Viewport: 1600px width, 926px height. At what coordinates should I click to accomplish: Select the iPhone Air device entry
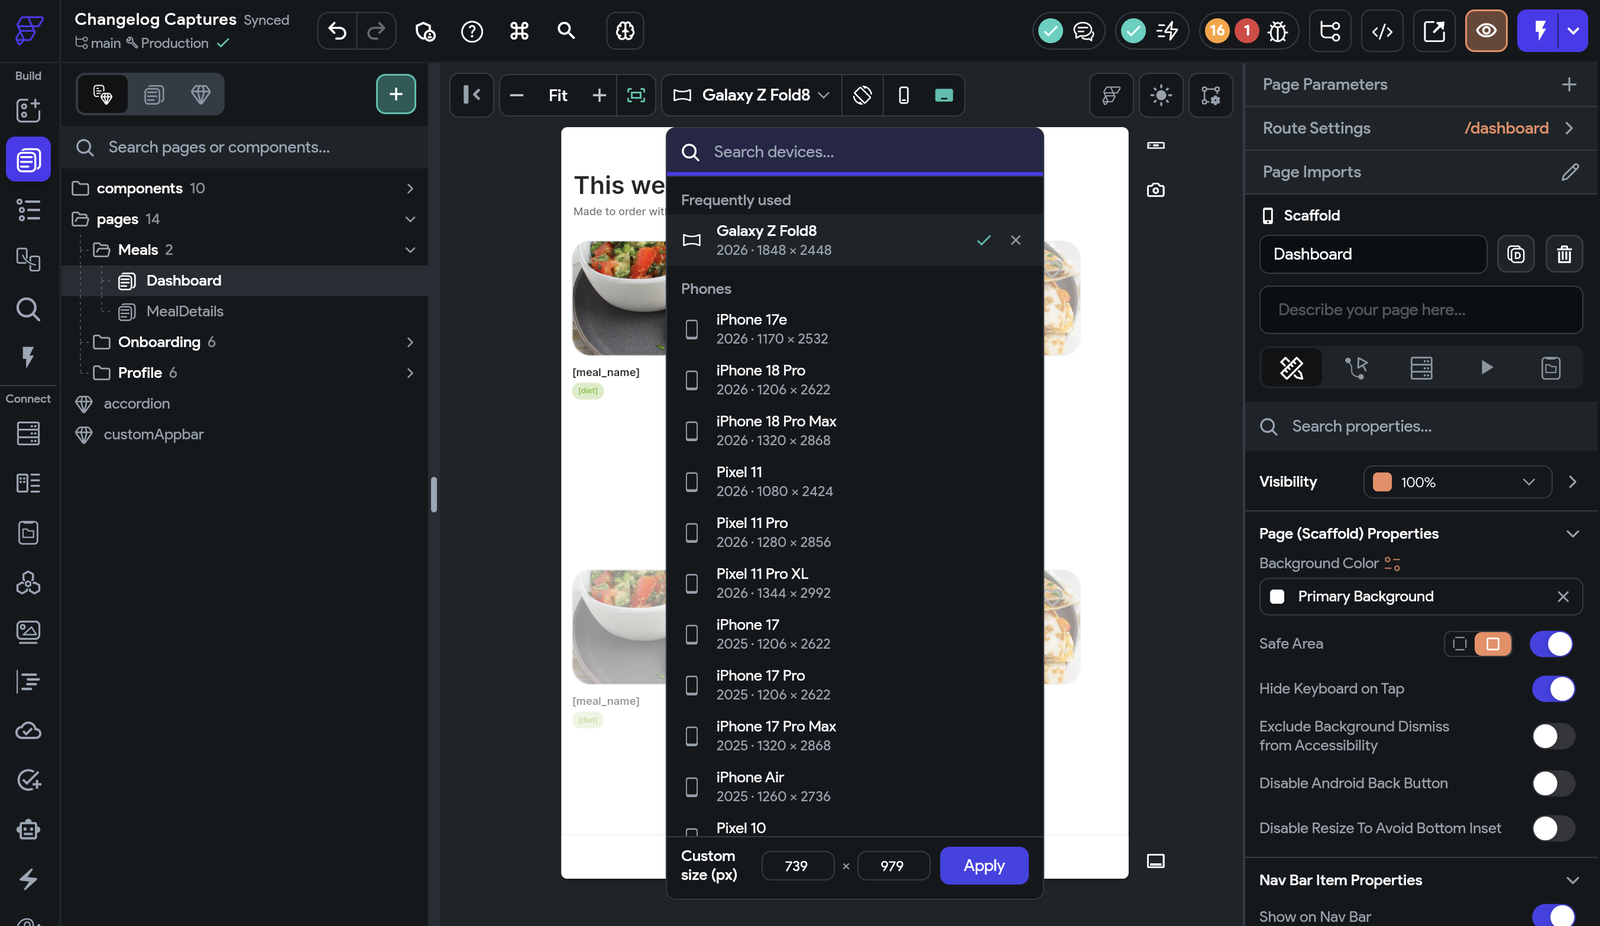tap(855, 787)
